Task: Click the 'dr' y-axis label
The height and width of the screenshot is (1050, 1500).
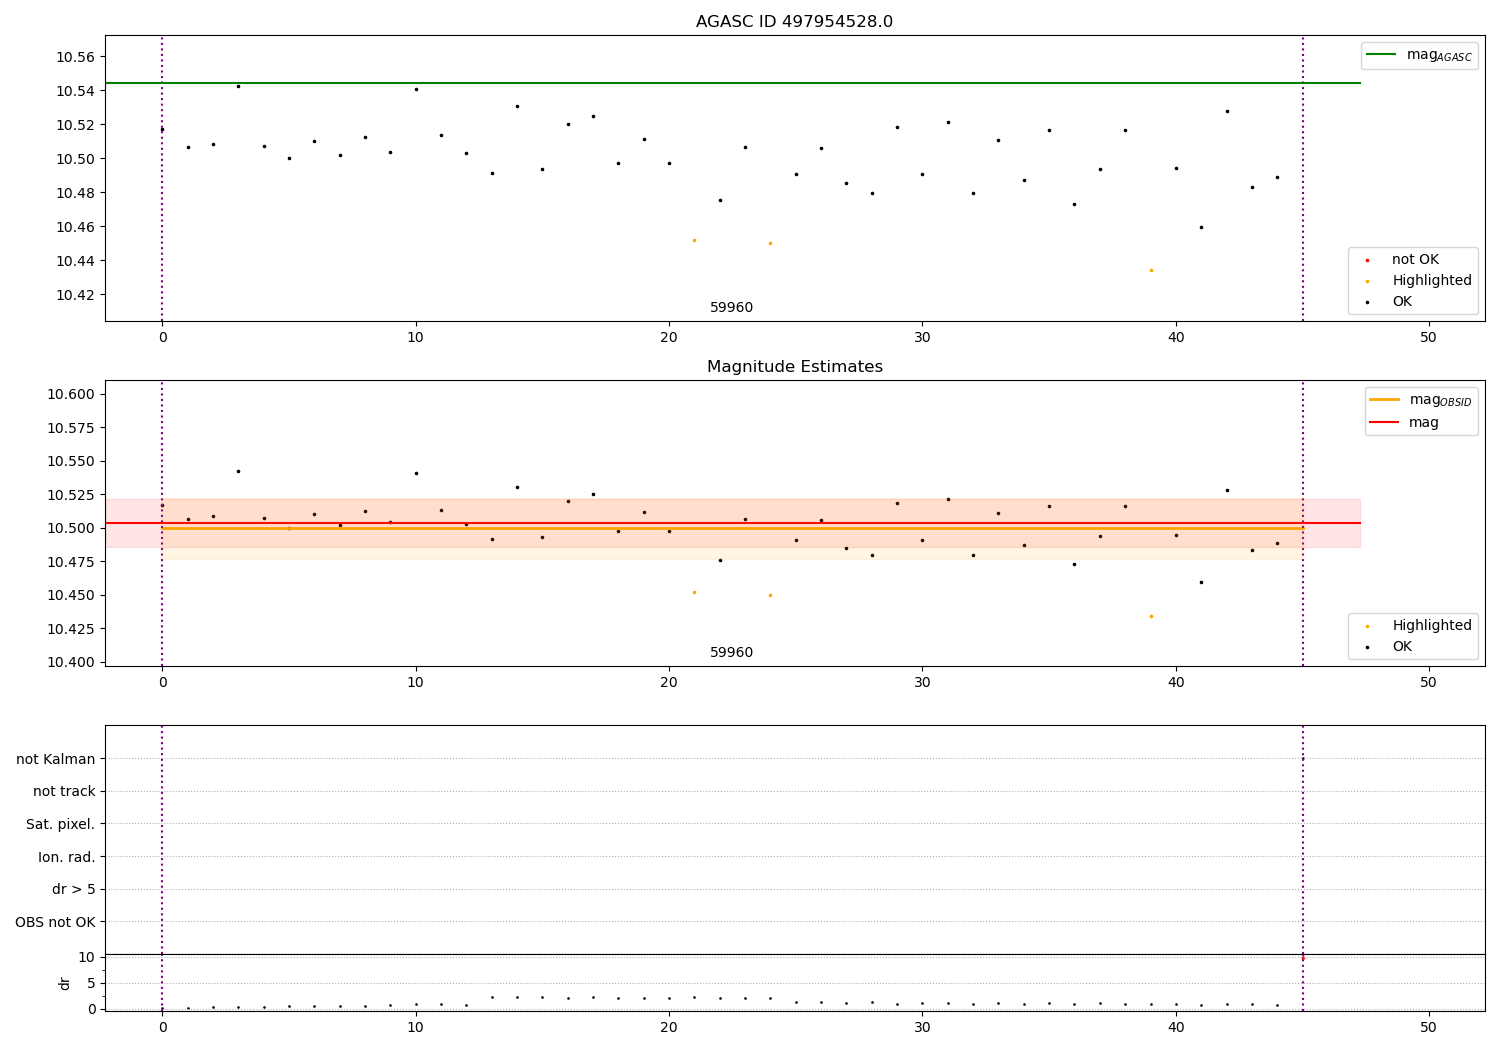Action: click(x=65, y=983)
